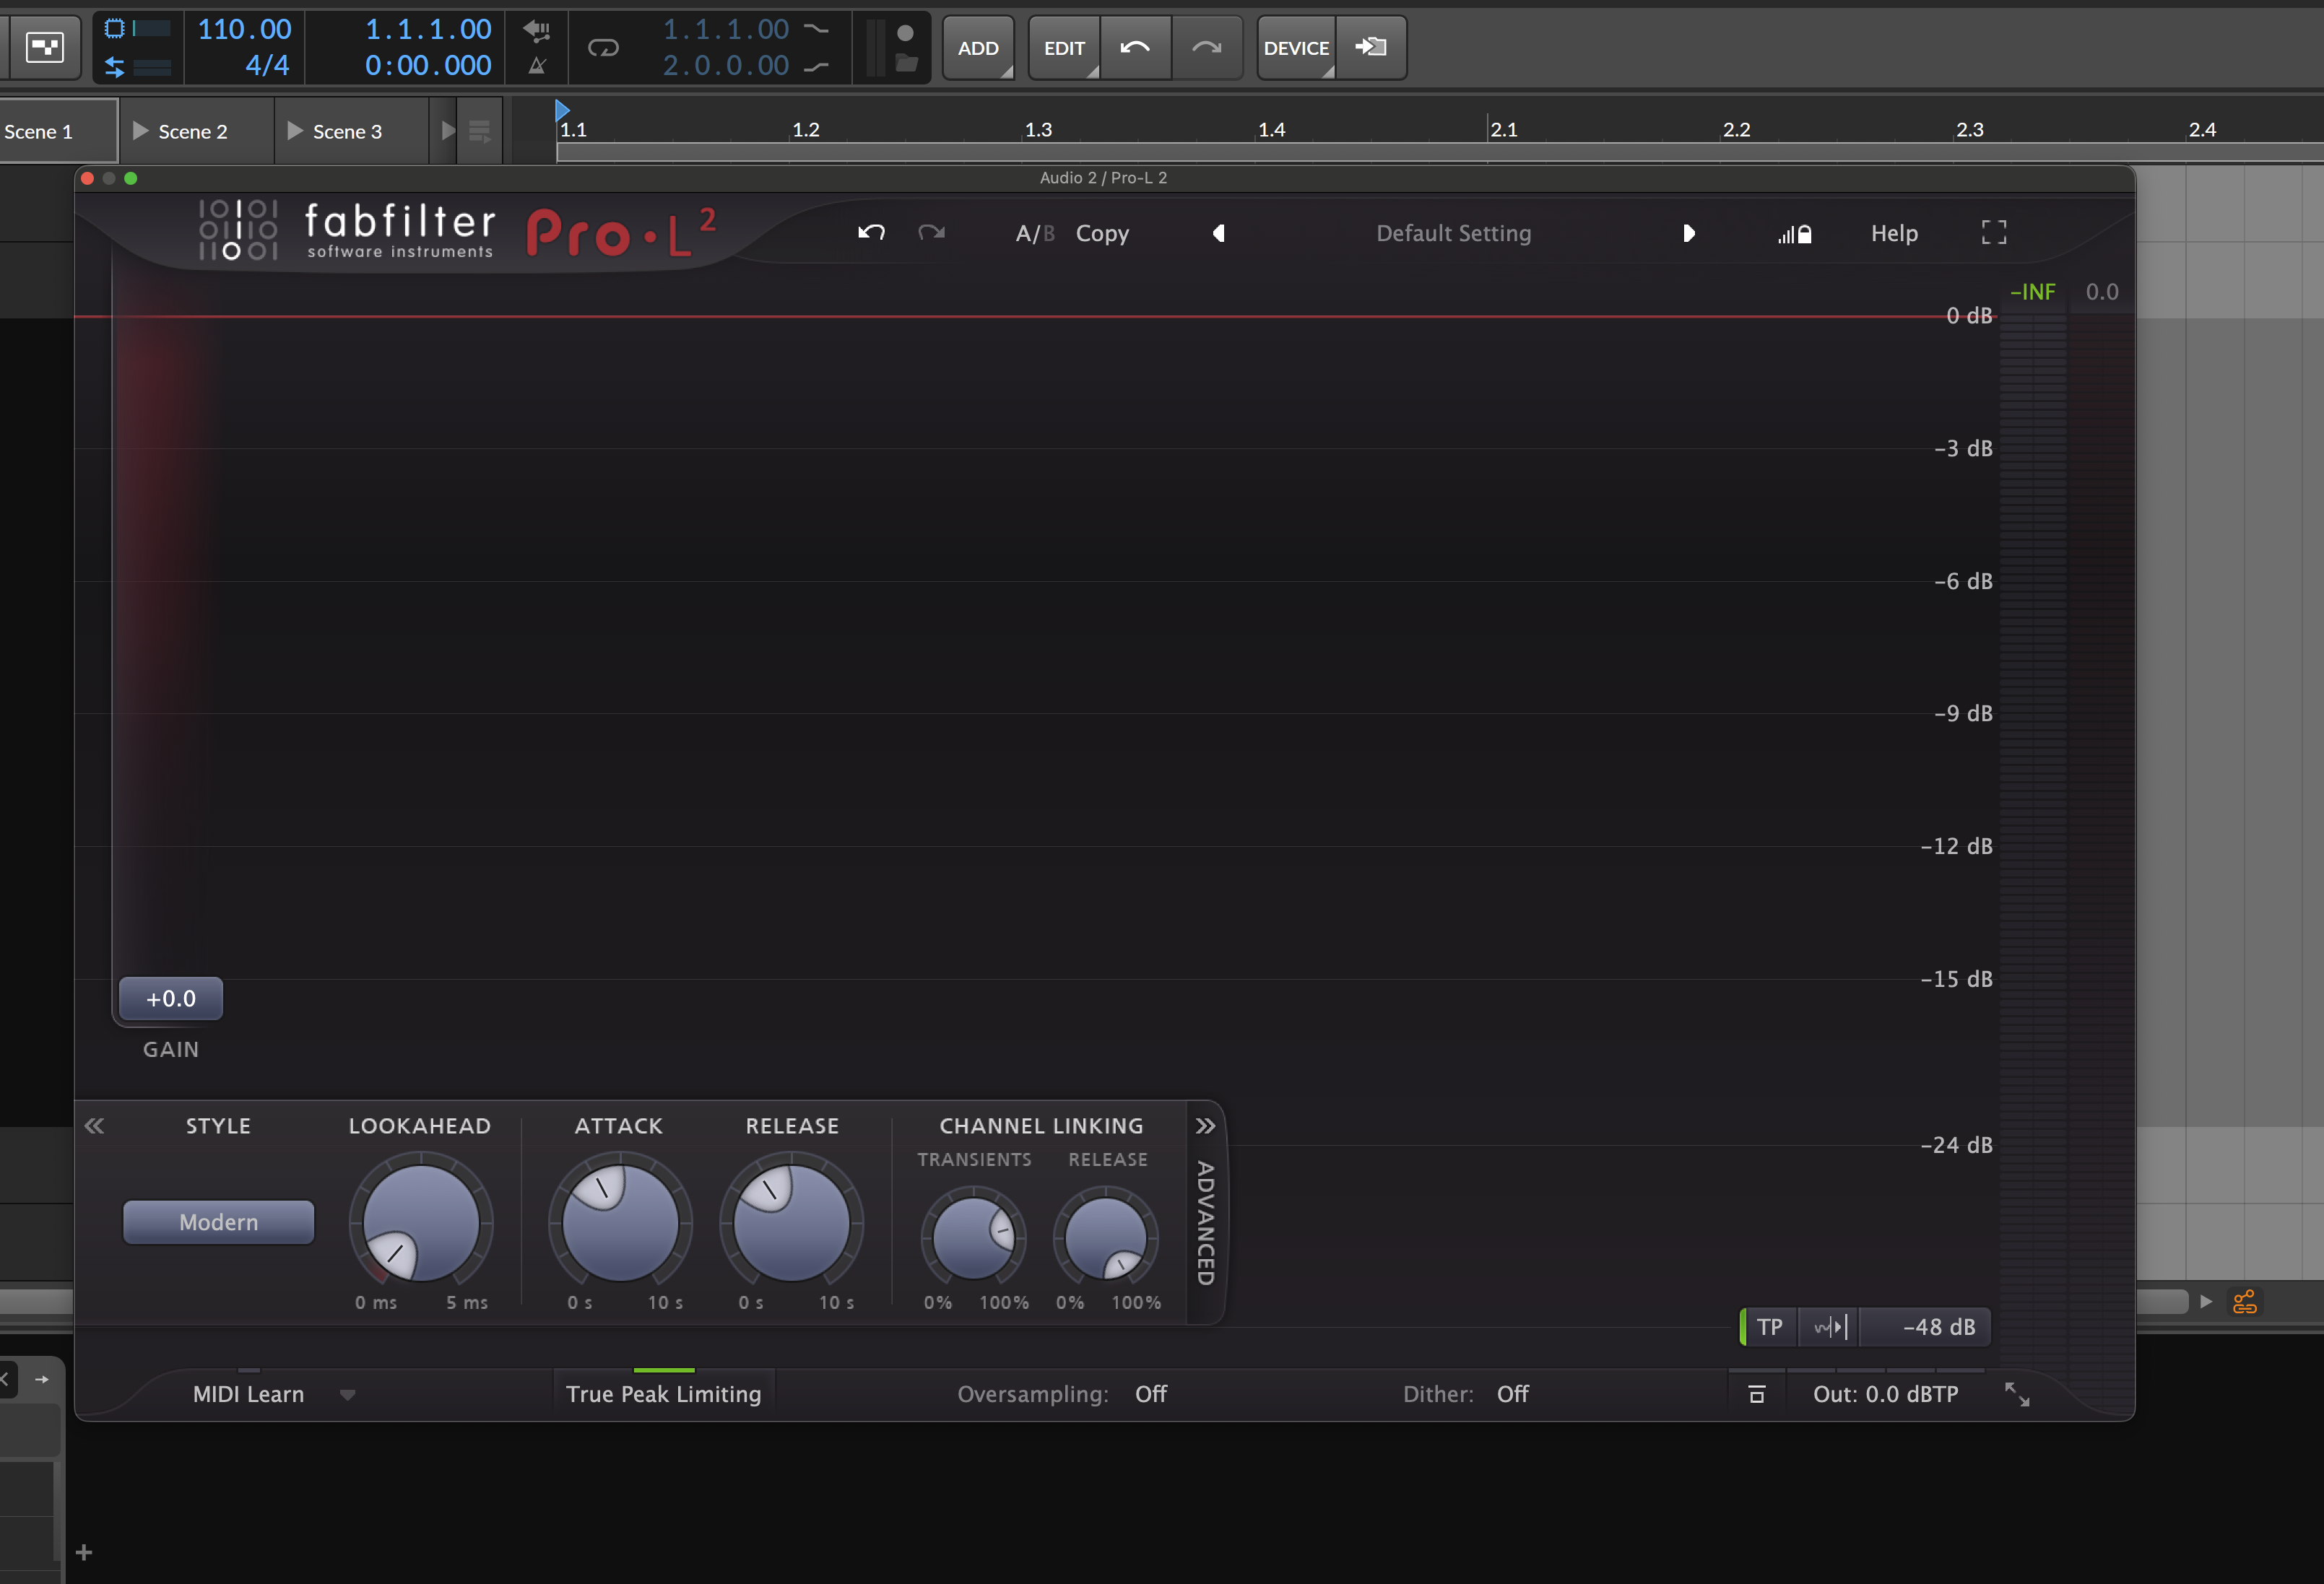Click the full screen mode icon
The height and width of the screenshot is (1584, 2324).
point(1994,233)
